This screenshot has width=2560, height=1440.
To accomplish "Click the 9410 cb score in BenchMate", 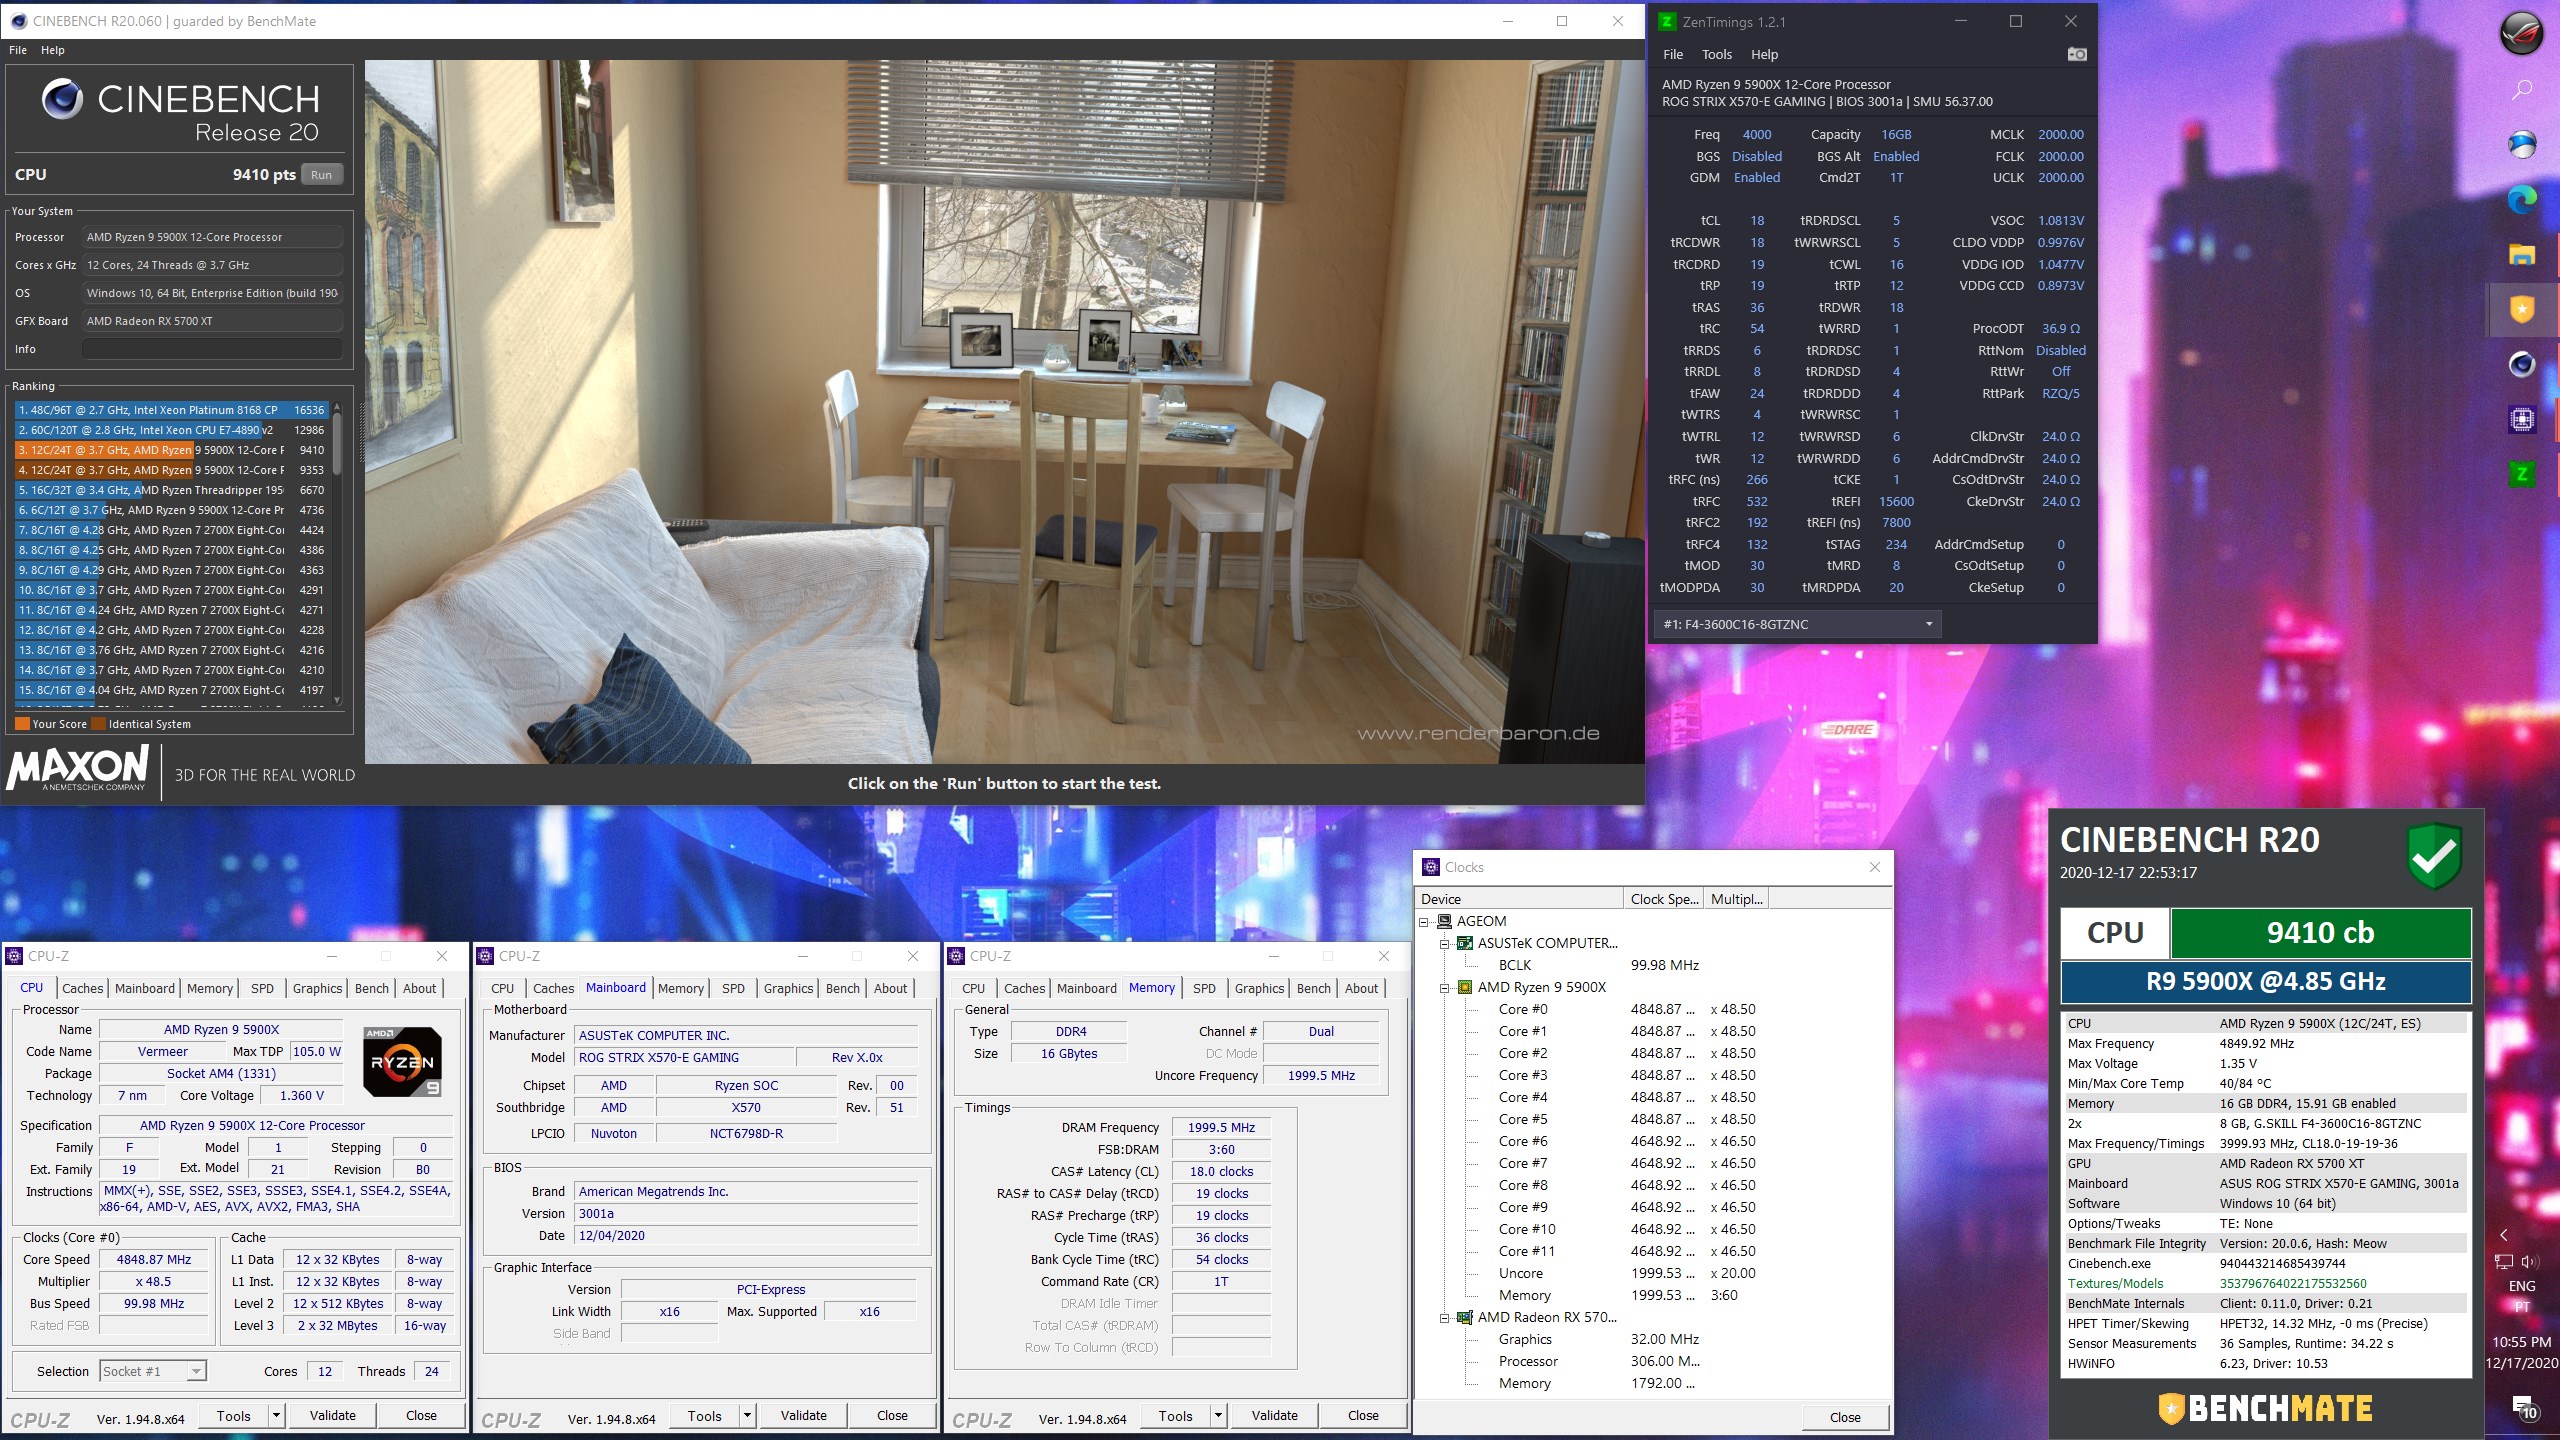I will (x=2319, y=933).
